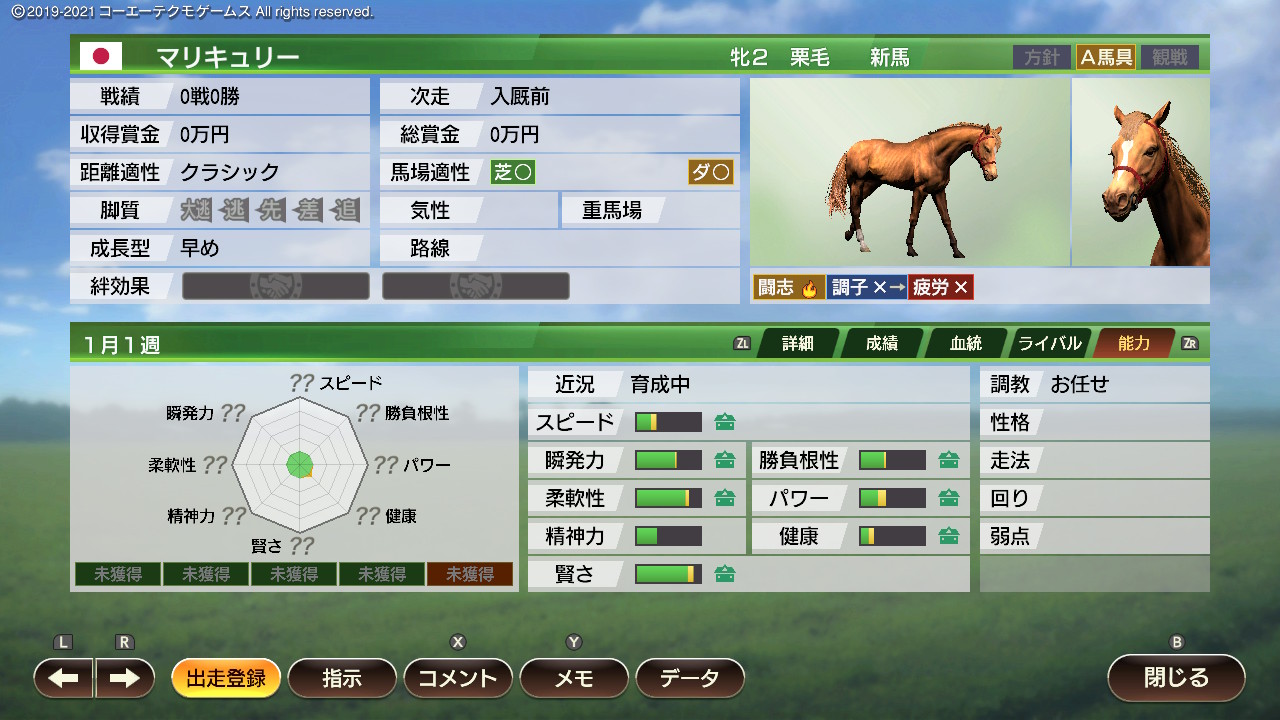Click the クラシック distance aptitude value
This screenshot has width=1280, height=720.
click(x=230, y=172)
